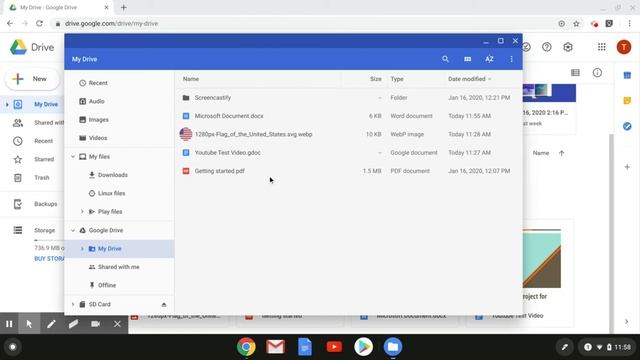The width and height of the screenshot is (640, 360).
Task: Expand My Drive arrow in Drive web sidebar
Action: point(7,104)
